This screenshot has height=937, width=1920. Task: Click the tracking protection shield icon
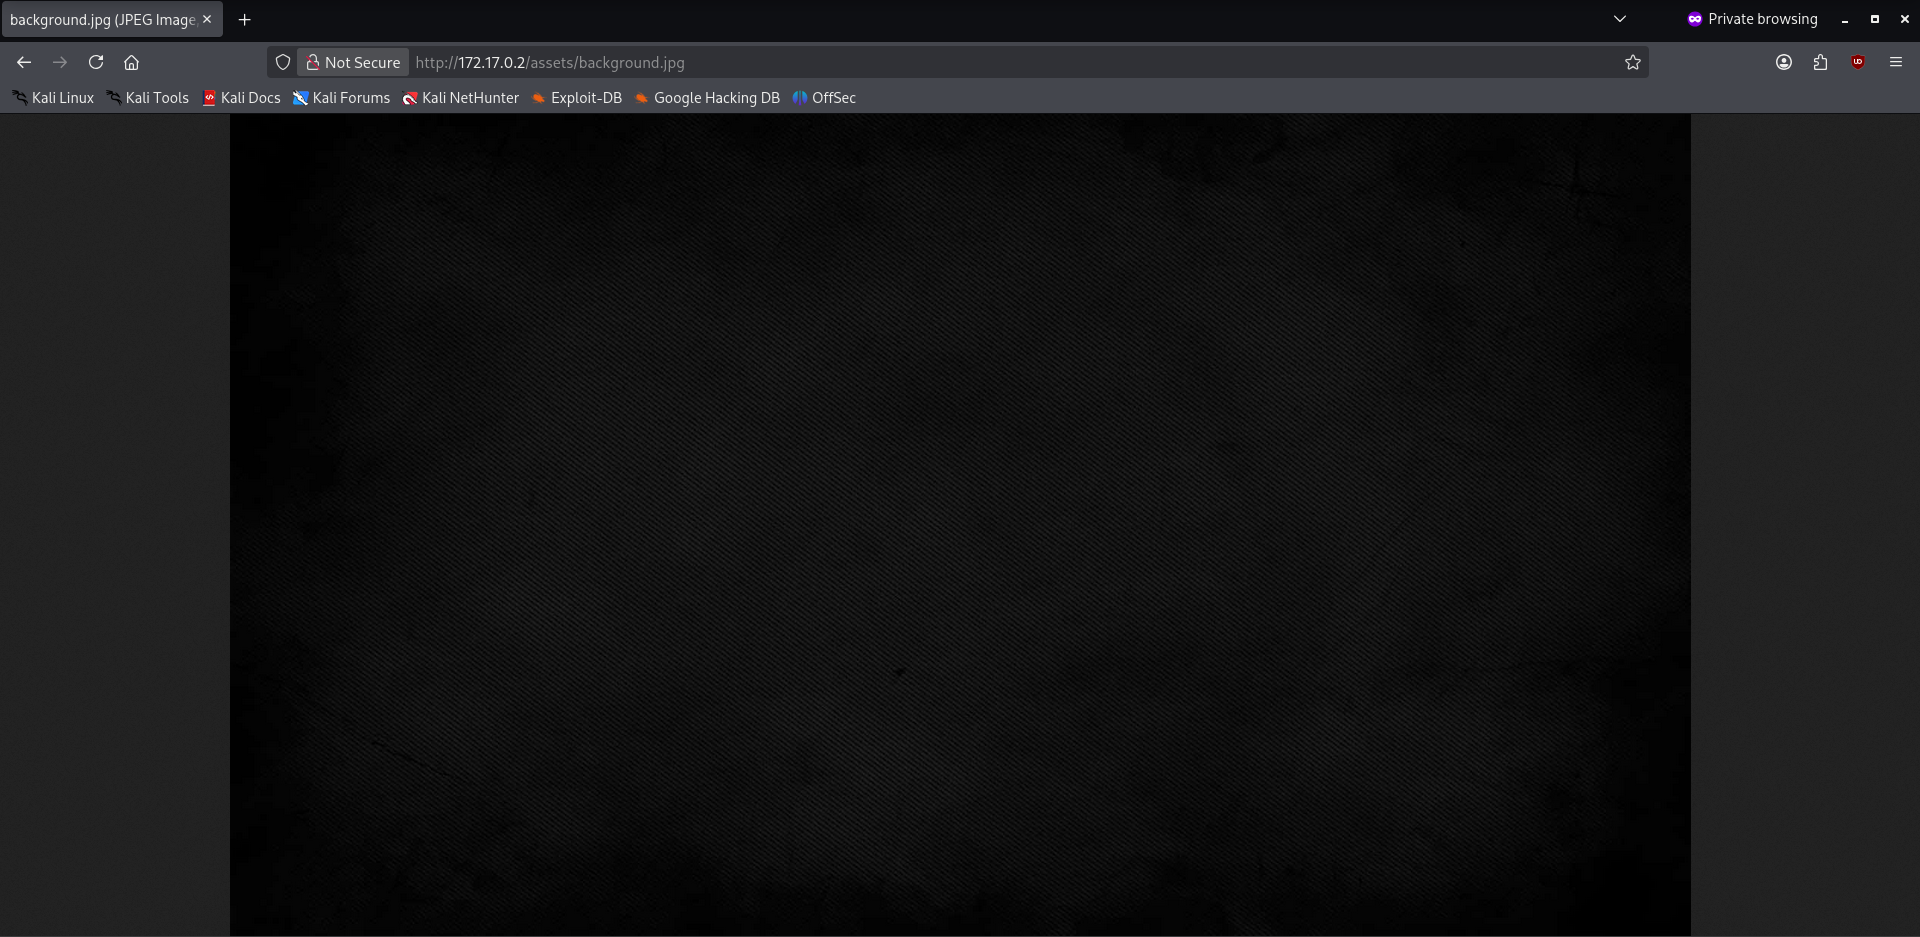[x=283, y=62]
